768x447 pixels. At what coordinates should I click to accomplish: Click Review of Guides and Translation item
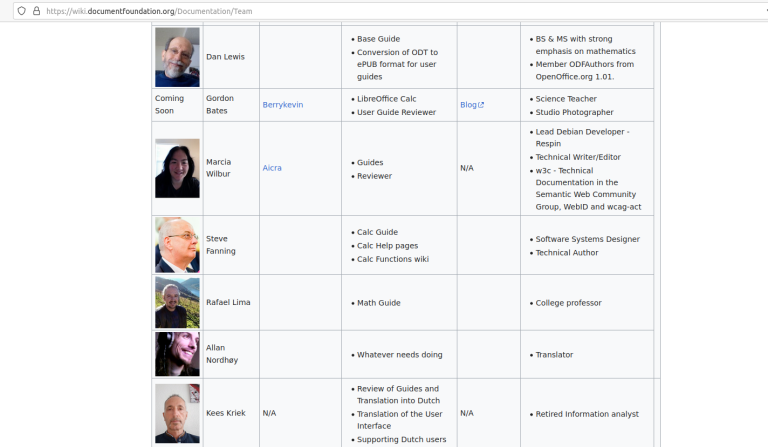[x=398, y=395]
